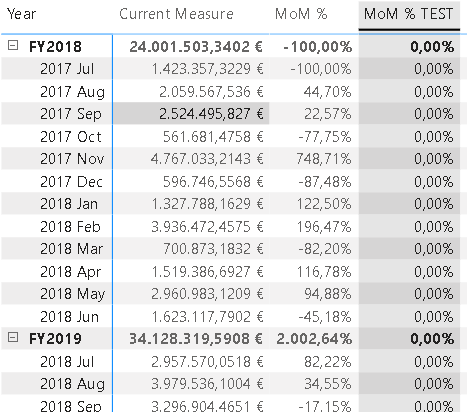Select the 2018 Jun row label
467x412 pixels.
(70, 317)
